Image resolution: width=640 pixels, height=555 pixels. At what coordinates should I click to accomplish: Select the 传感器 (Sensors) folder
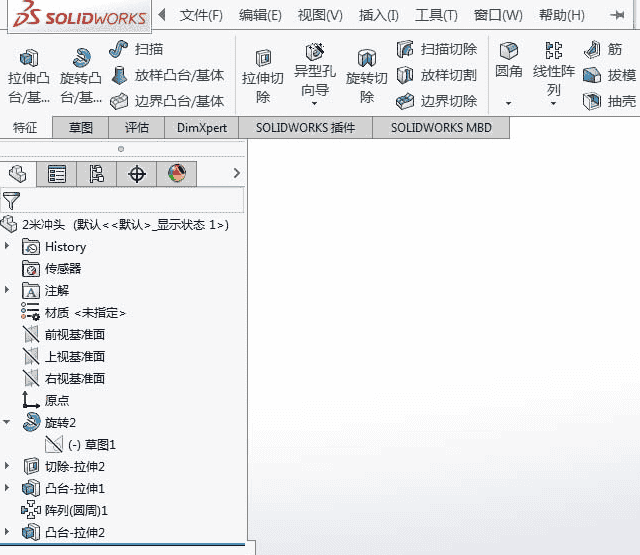[x=52, y=269]
